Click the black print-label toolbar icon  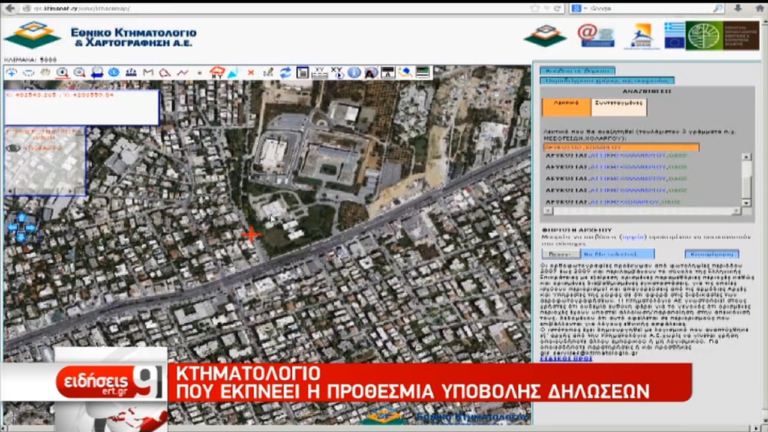(x=388, y=73)
